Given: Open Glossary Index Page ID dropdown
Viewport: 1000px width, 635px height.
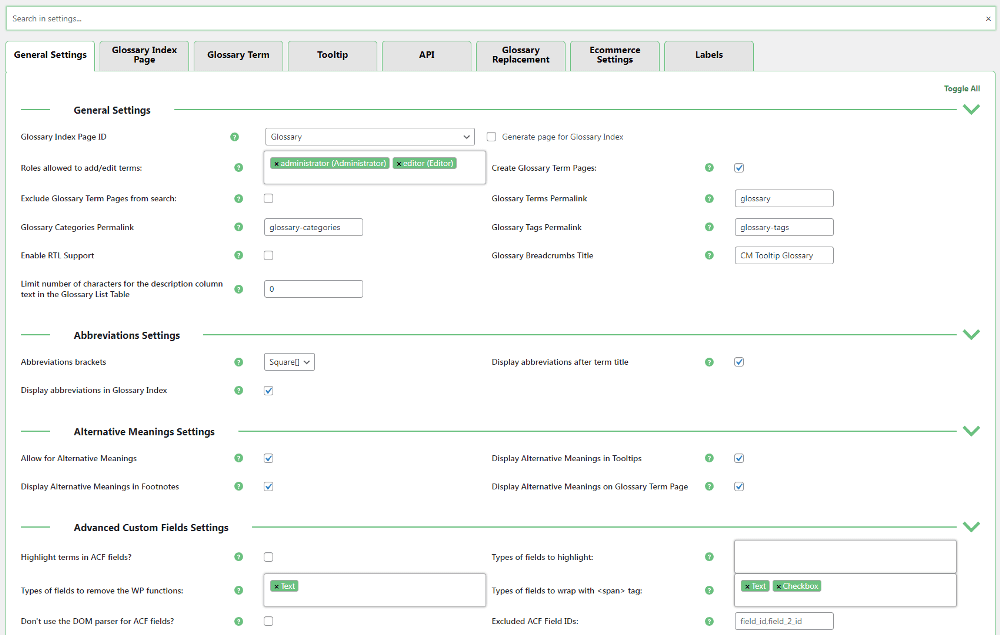Looking at the screenshot, I should point(370,137).
